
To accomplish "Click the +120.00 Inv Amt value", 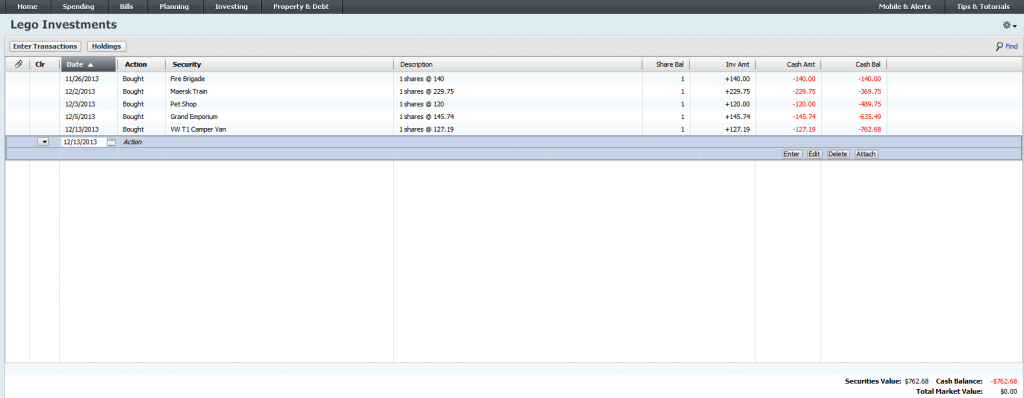I will pyautogui.click(x=737, y=104).
